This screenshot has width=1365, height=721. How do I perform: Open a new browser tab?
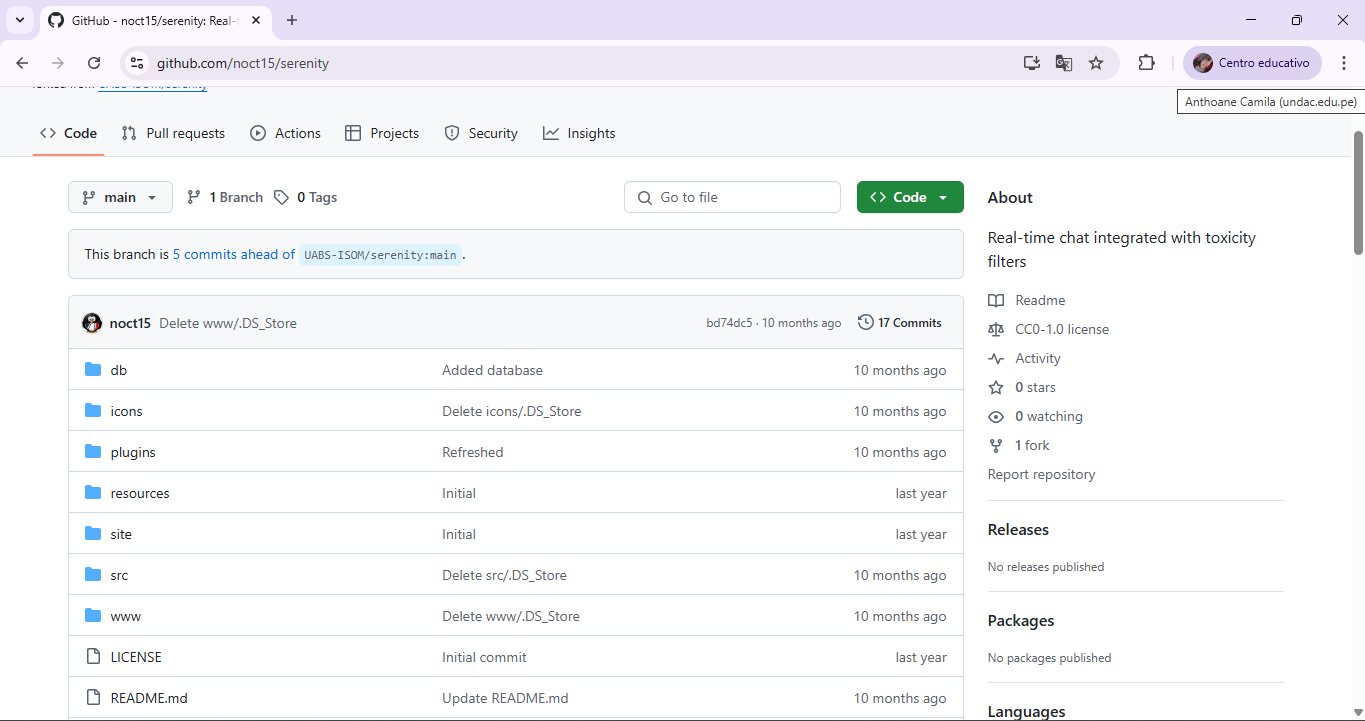coord(292,20)
